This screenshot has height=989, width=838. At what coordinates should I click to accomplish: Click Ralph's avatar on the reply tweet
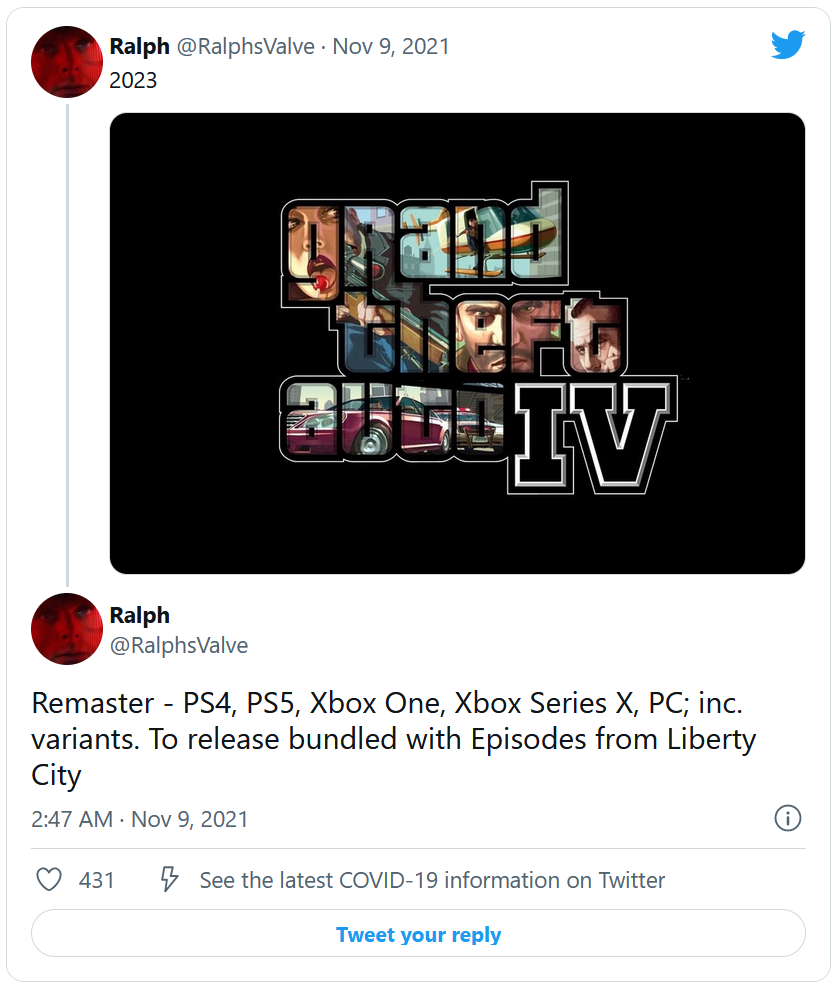point(67,629)
